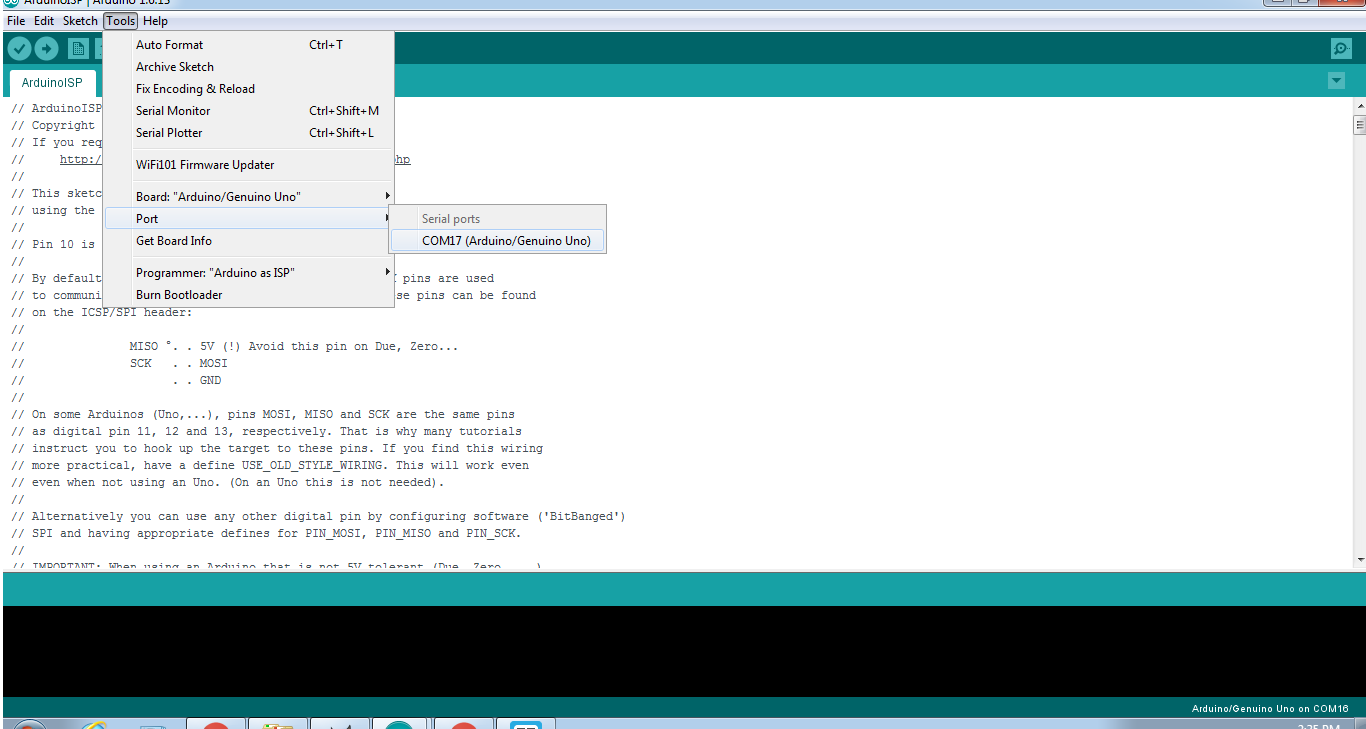
Task: Click the code line containing "SCK . . MOSI"
Action: (x=119, y=364)
